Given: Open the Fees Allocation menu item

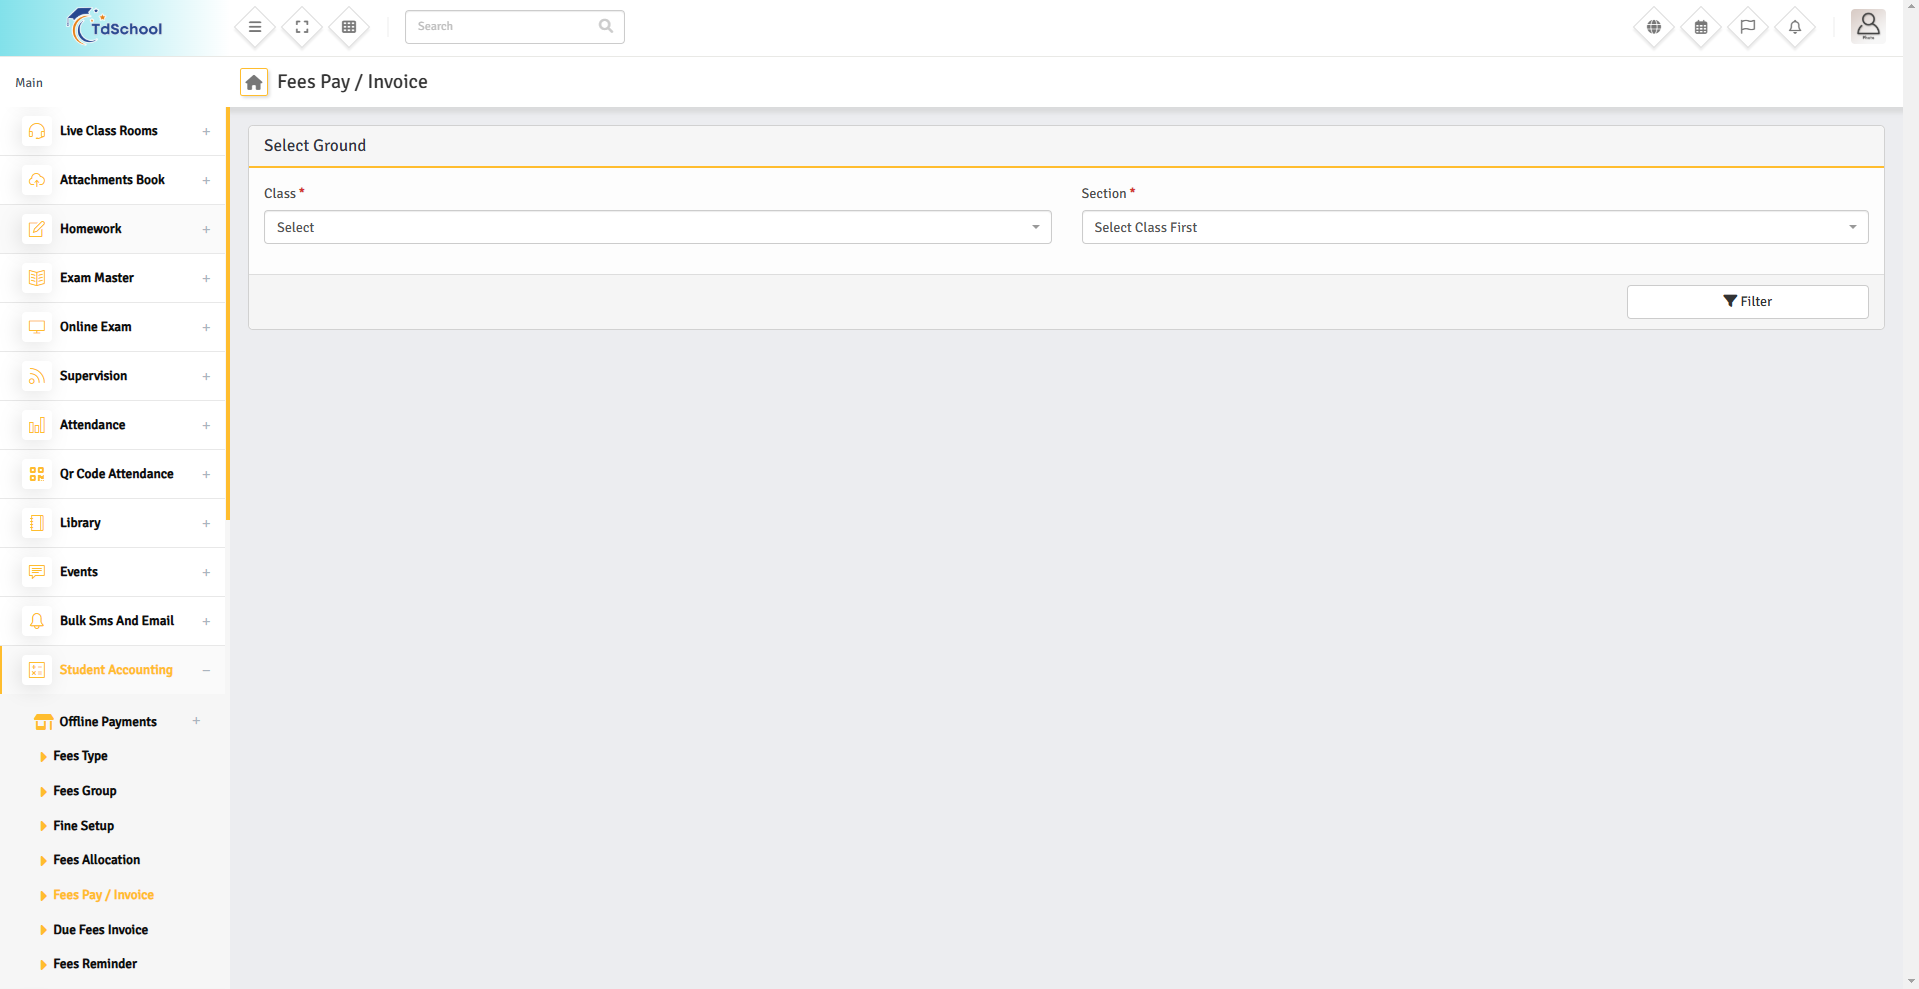Looking at the screenshot, I should (96, 860).
